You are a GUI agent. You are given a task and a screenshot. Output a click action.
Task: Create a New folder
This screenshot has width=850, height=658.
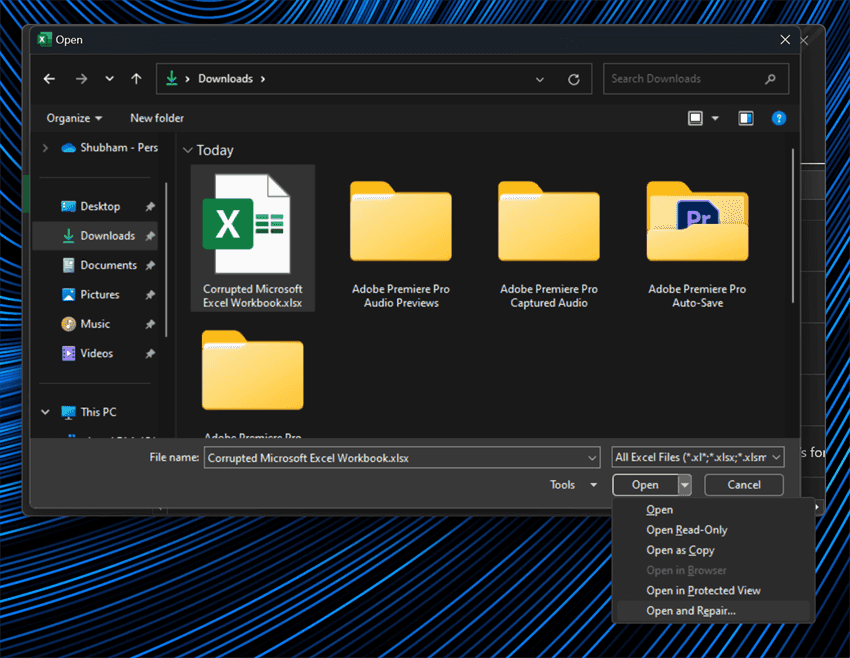tap(157, 118)
